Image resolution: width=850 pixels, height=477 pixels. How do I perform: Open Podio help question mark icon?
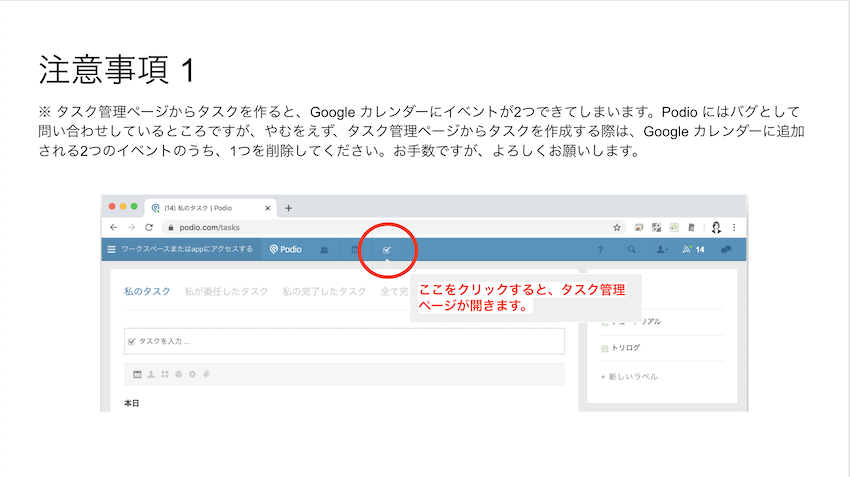tap(600, 250)
